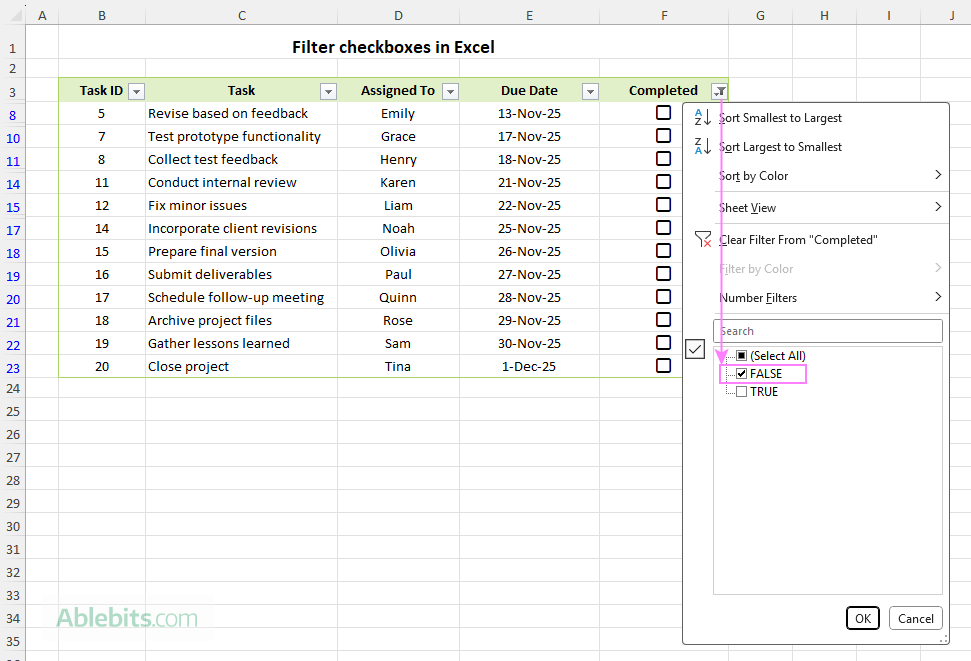
Task: Select Clear Filter From "Completed"
Action: (800, 240)
